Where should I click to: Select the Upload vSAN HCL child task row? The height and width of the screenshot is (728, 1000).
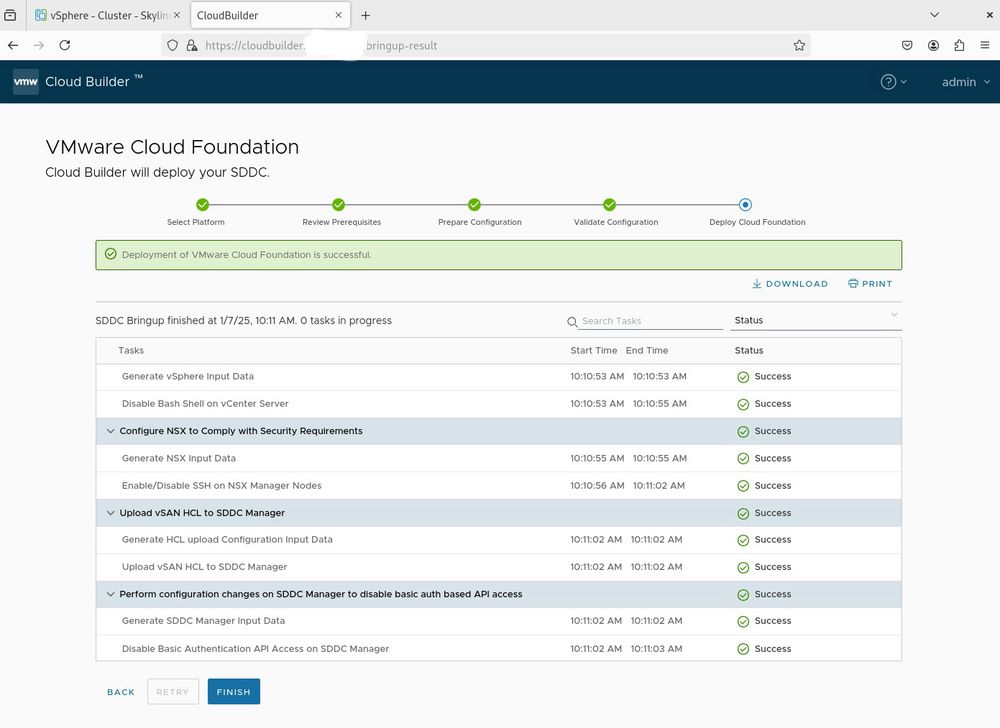click(499, 567)
